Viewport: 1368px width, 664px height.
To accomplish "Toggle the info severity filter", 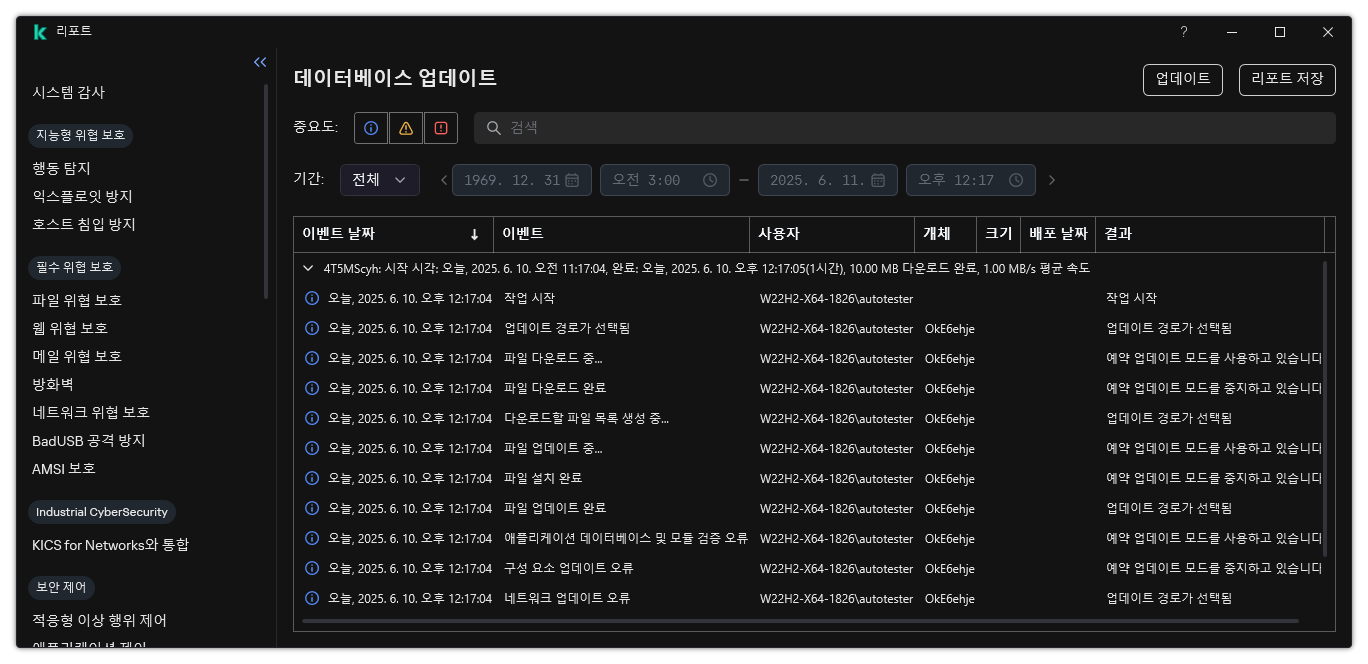I will (370, 127).
